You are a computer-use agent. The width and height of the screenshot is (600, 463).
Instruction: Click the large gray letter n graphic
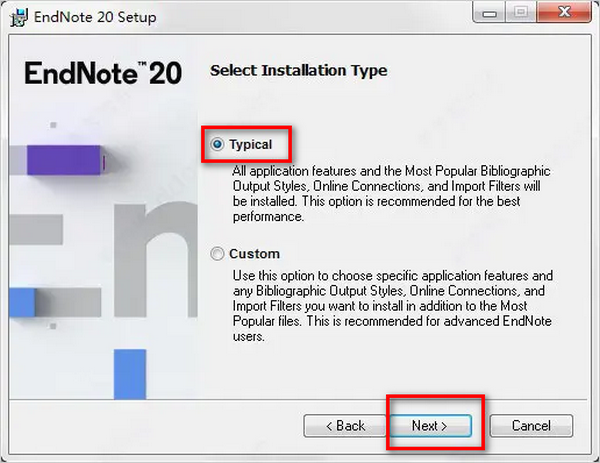(155, 260)
